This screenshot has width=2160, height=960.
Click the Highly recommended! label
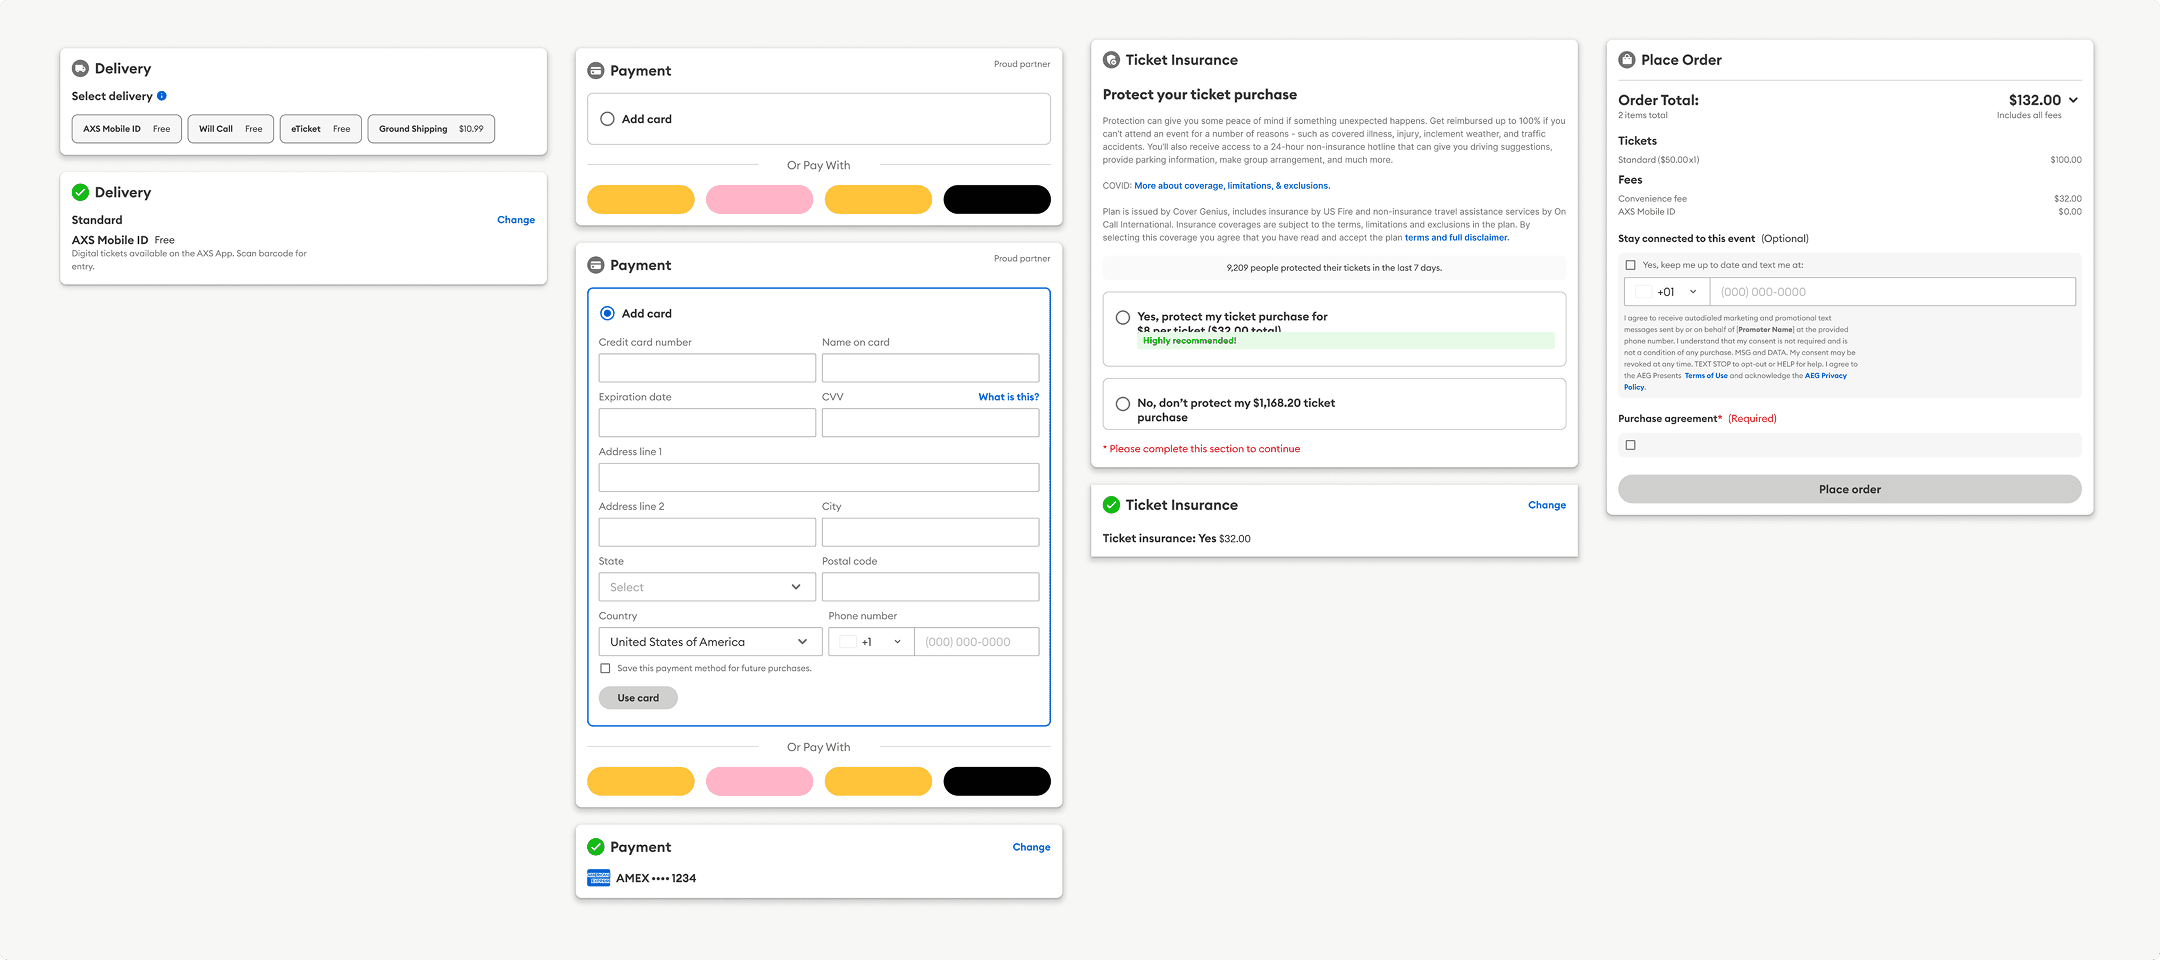pos(1189,341)
